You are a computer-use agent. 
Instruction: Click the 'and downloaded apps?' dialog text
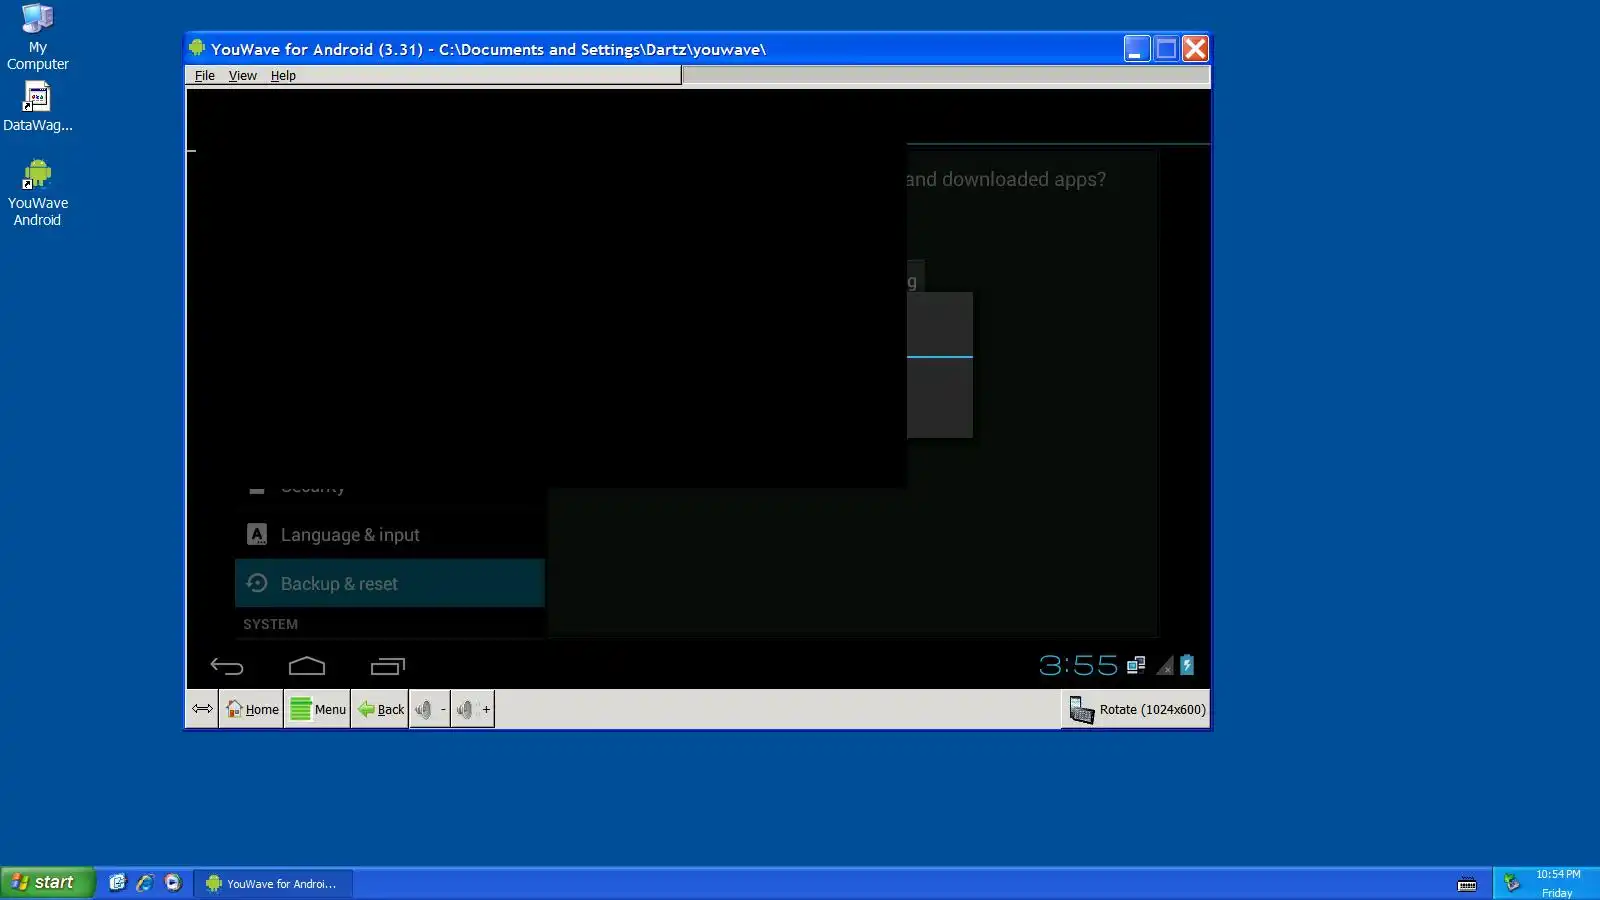[x=1006, y=179]
